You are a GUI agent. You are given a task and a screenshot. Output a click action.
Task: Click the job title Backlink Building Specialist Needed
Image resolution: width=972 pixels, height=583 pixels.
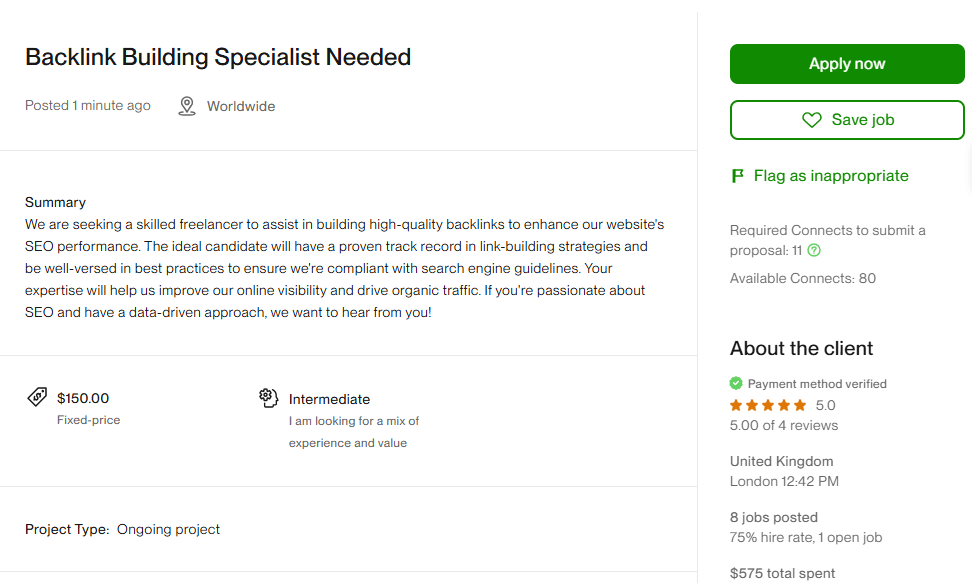218,57
